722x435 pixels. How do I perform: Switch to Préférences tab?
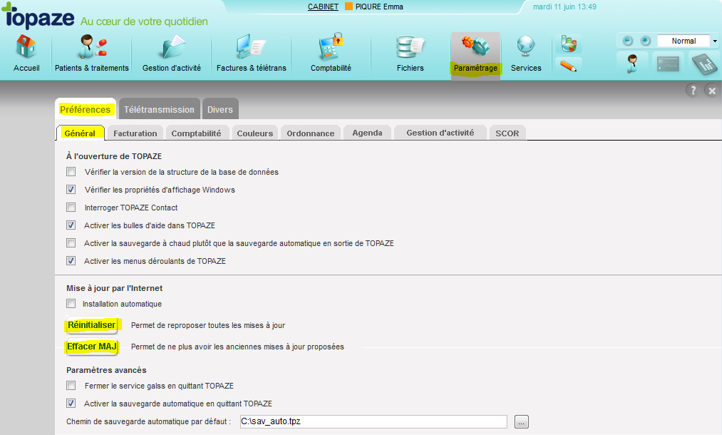click(x=85, y=110)
